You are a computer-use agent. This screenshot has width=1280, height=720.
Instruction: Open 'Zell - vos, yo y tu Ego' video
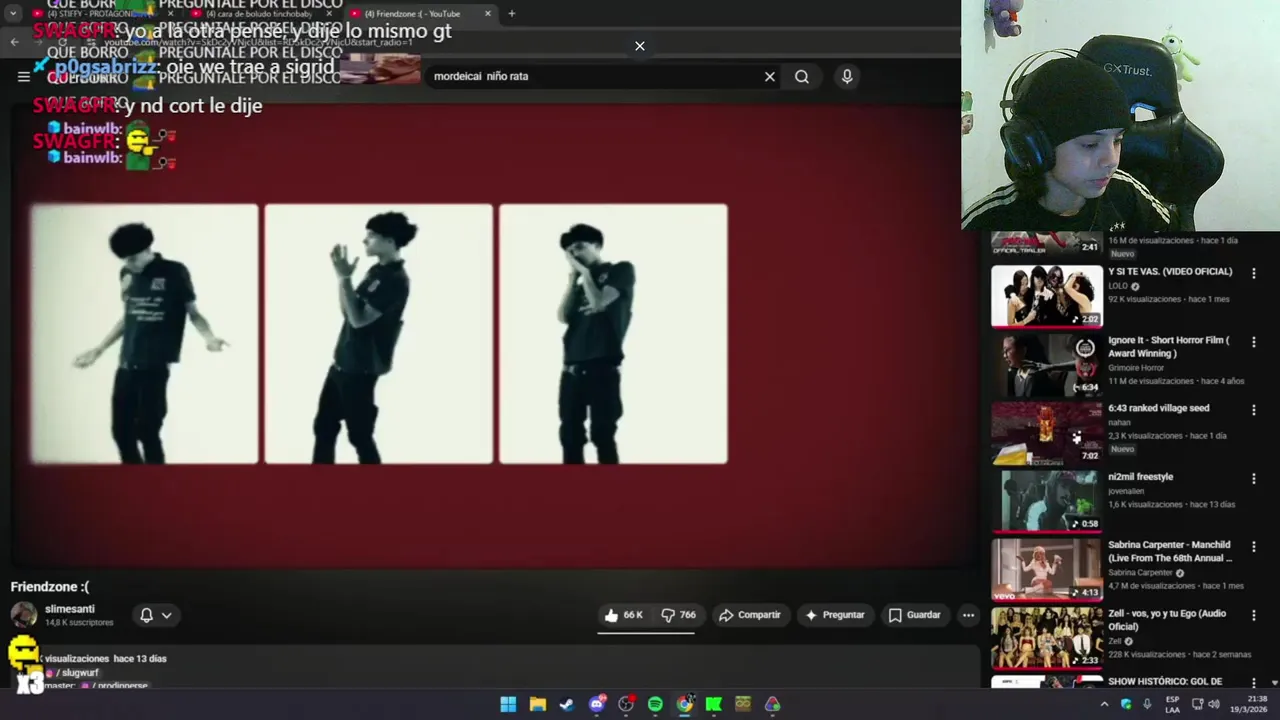pyautogui.click(x=1046, y=638)
